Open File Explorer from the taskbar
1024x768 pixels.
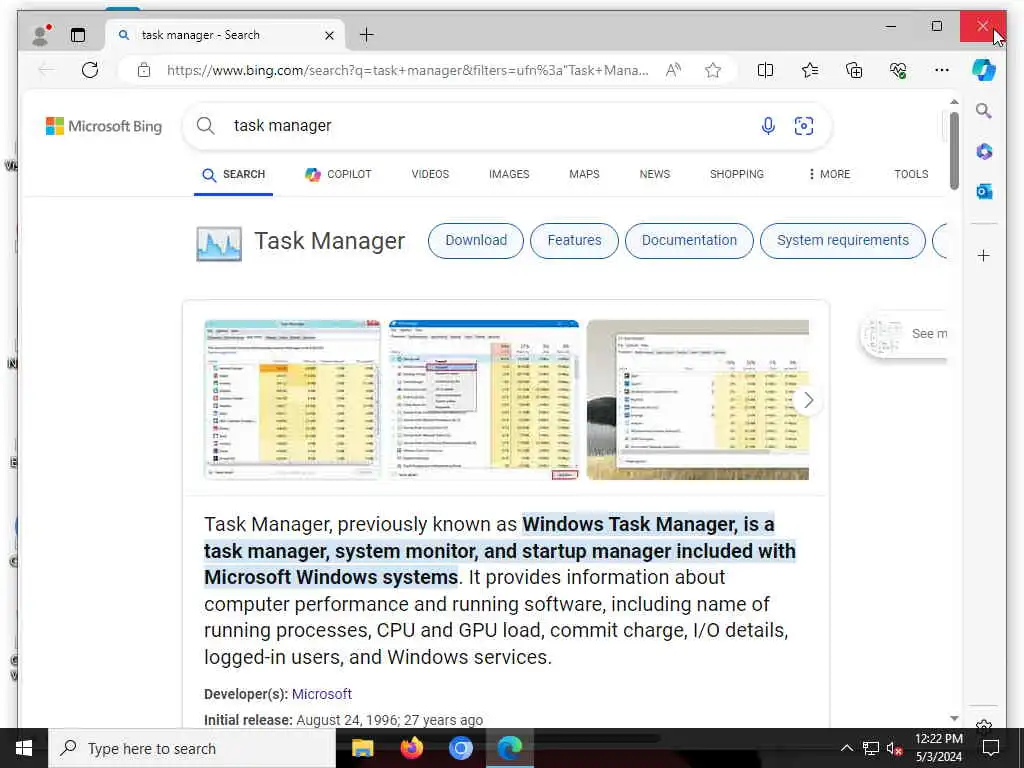coord(362,748)
